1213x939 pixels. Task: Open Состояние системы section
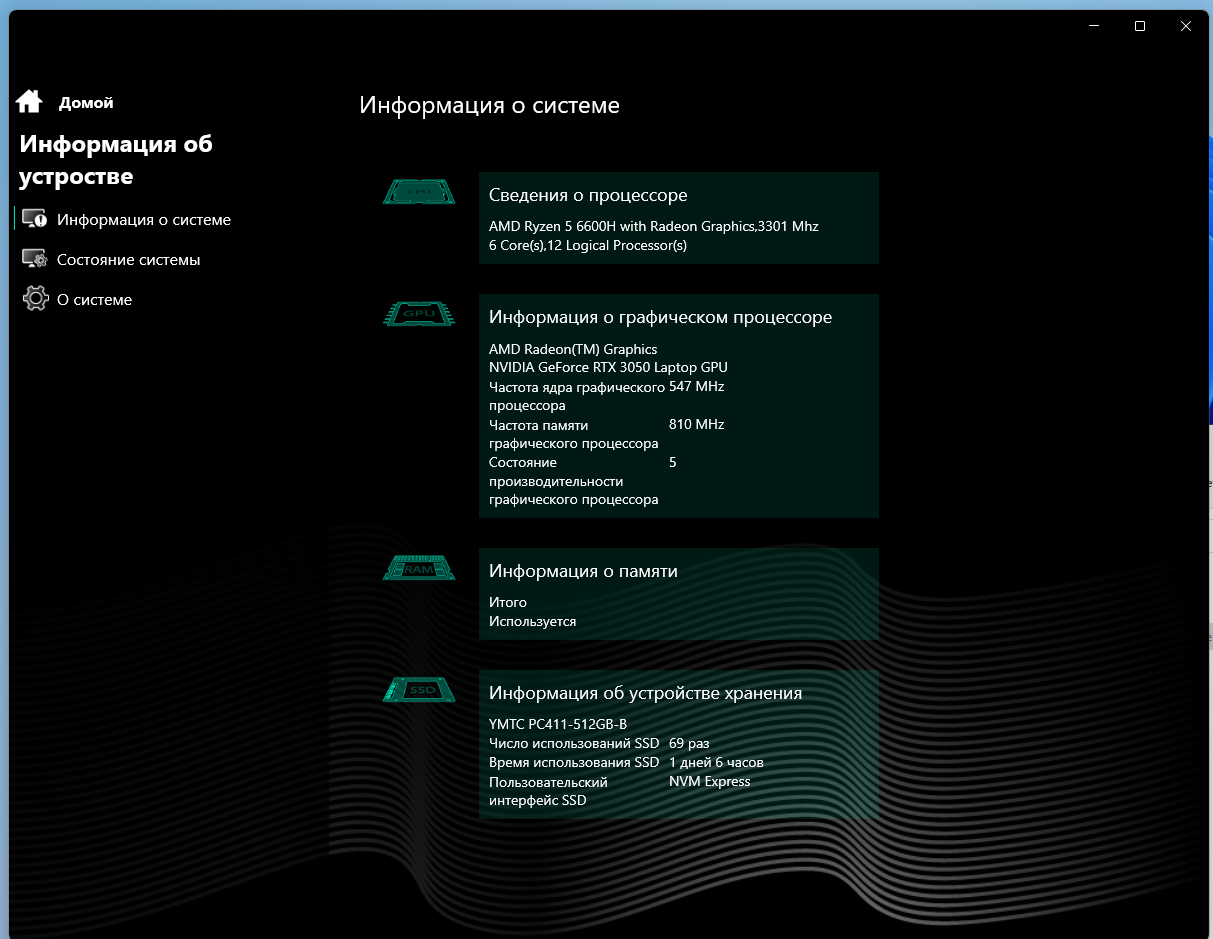(129, 260)
